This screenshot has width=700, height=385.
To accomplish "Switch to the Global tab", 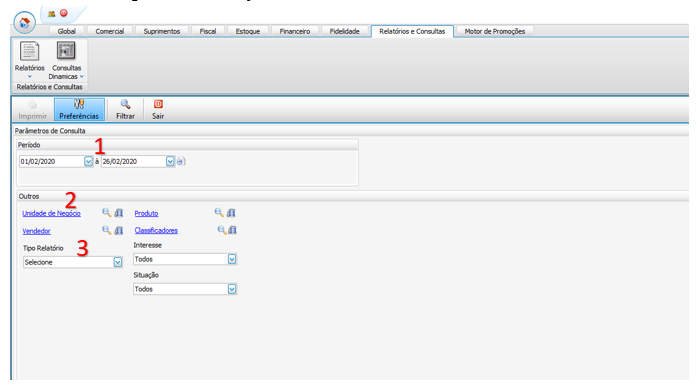I will point(67,31).
